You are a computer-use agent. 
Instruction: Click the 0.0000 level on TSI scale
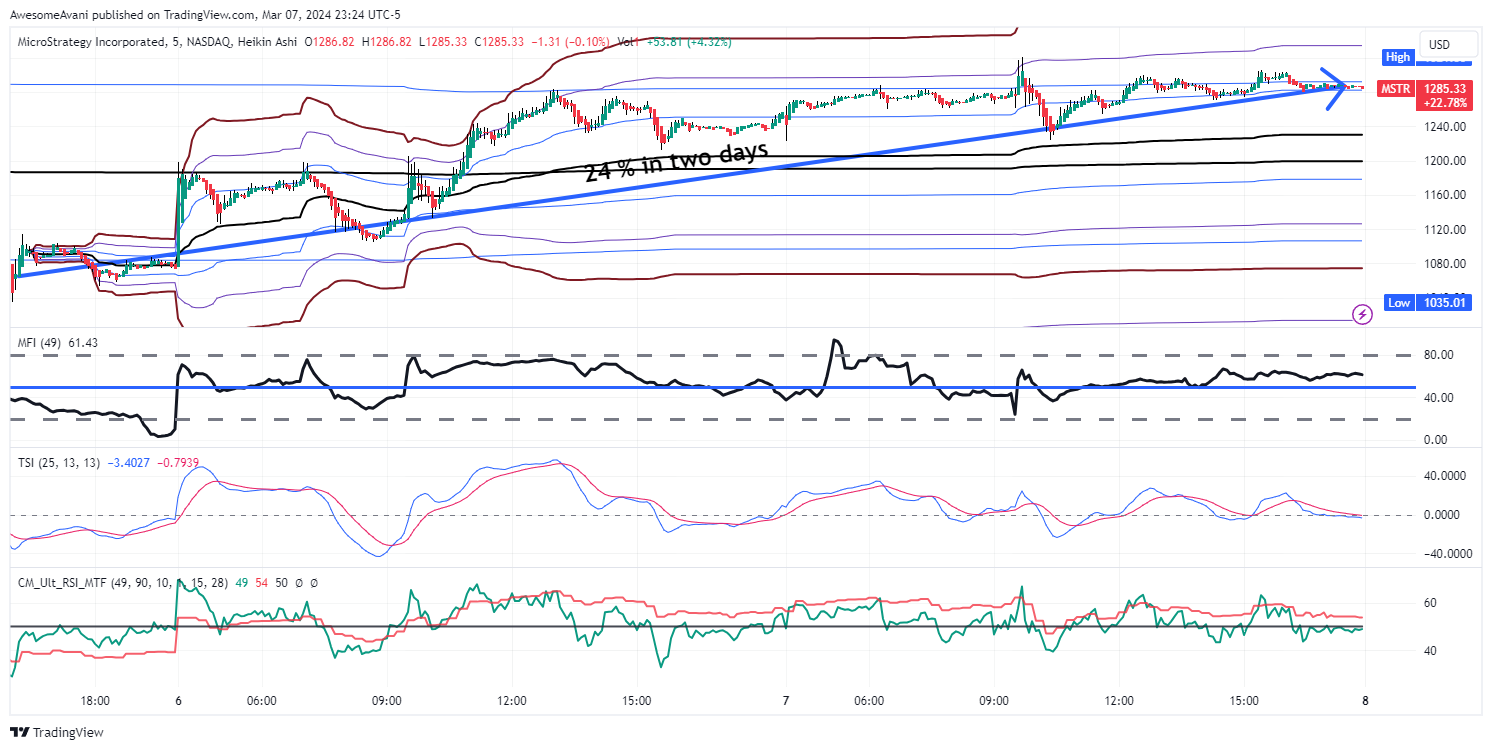tap(1440, 515)
